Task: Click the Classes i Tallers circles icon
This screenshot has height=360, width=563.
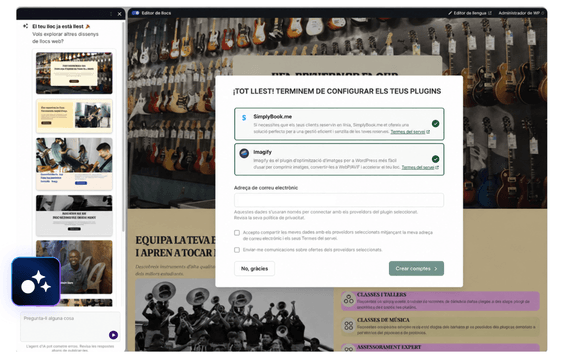Action: click(349, 299)
